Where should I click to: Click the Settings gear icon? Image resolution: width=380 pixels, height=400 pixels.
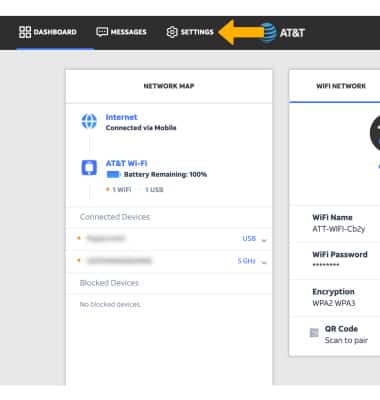[172, 32]
